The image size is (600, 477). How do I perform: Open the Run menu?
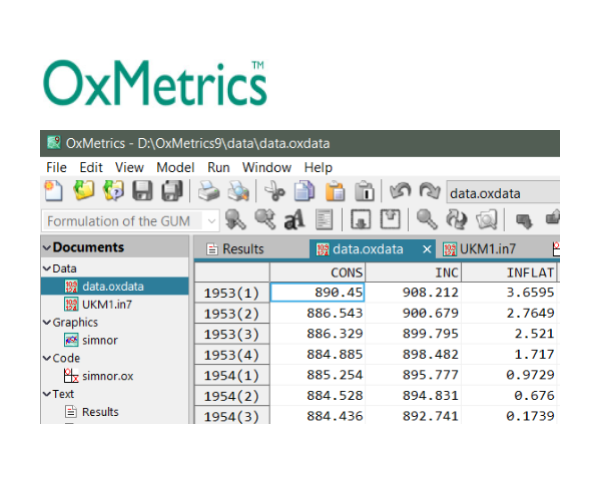coord(218,167)
